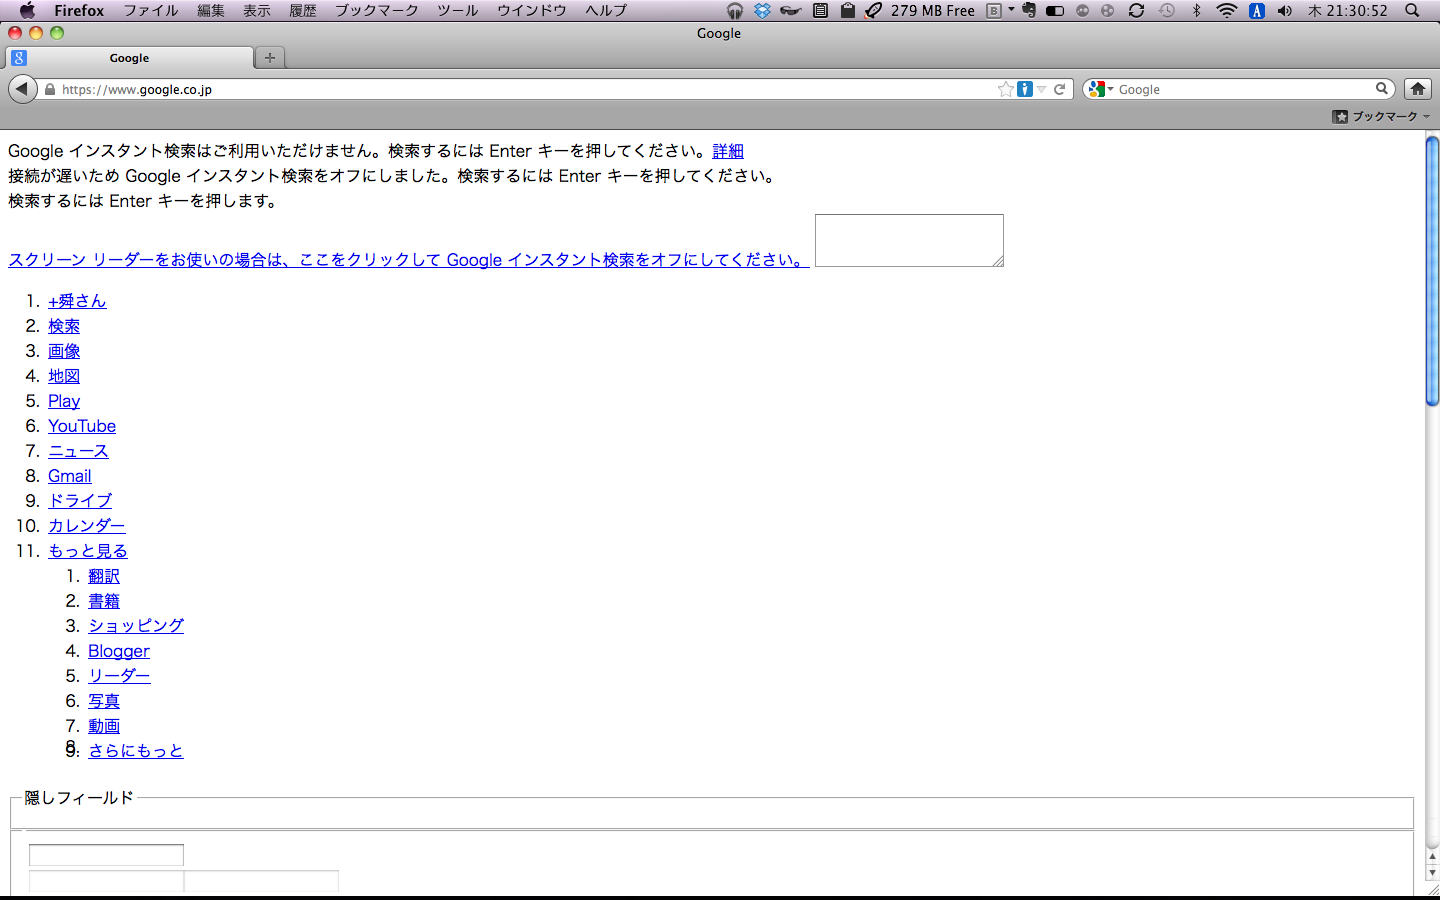Reload the page with the refresh icon
The height and width of the screenshot is (900, 1440).
point(1059,89)
